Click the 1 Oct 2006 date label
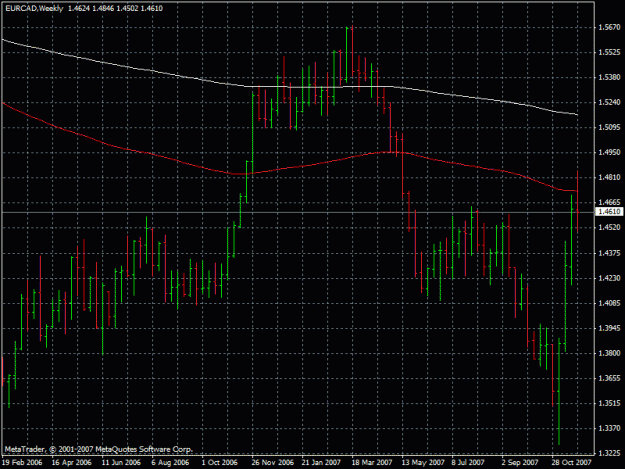The width and height of the screenshot is (625, 469). (220, 463)
